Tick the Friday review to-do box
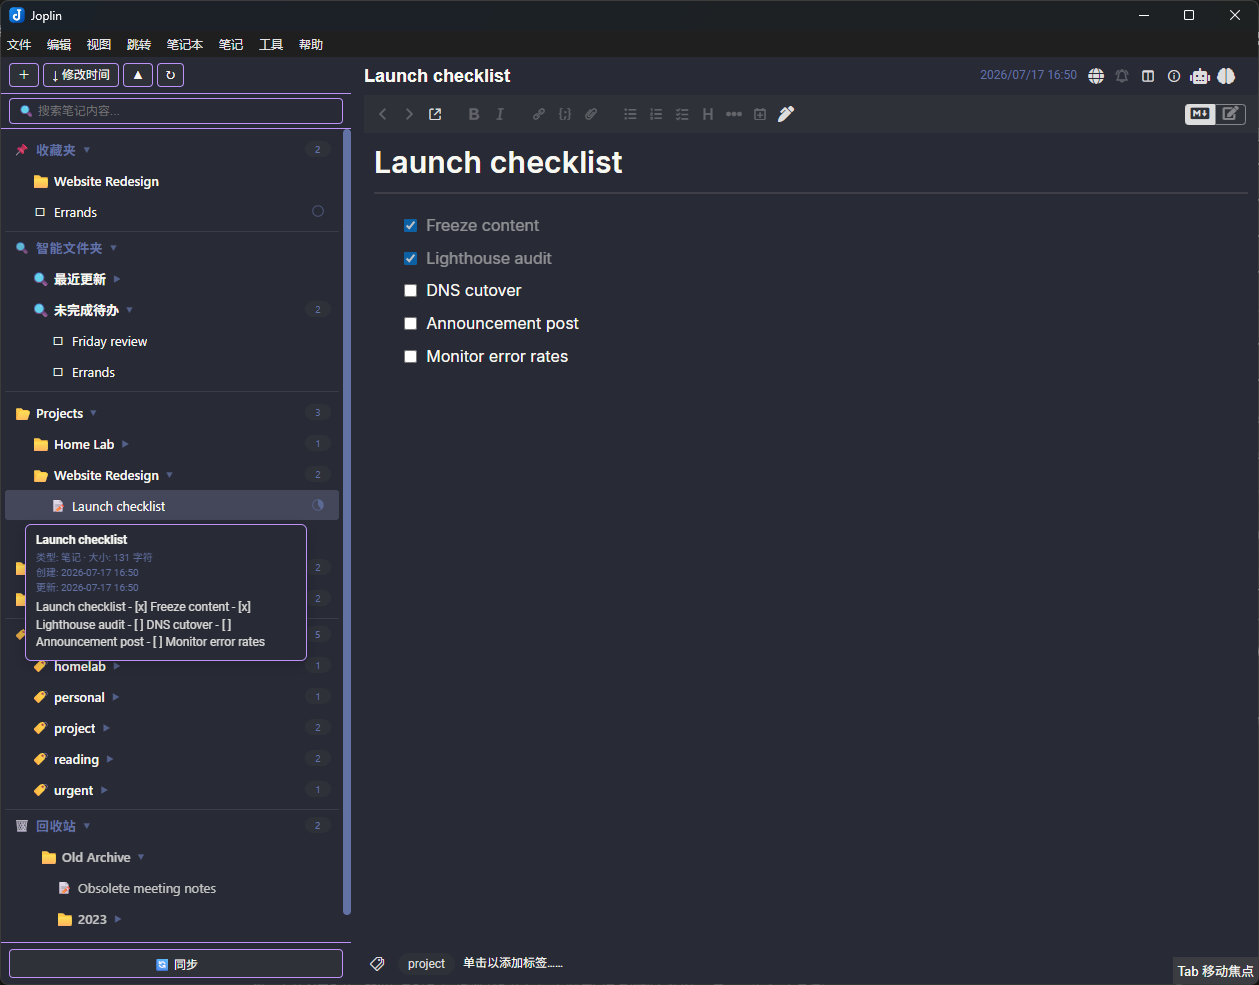This screenshot has height=985, width=1259. pyautogui.click(x=58, y=341)
